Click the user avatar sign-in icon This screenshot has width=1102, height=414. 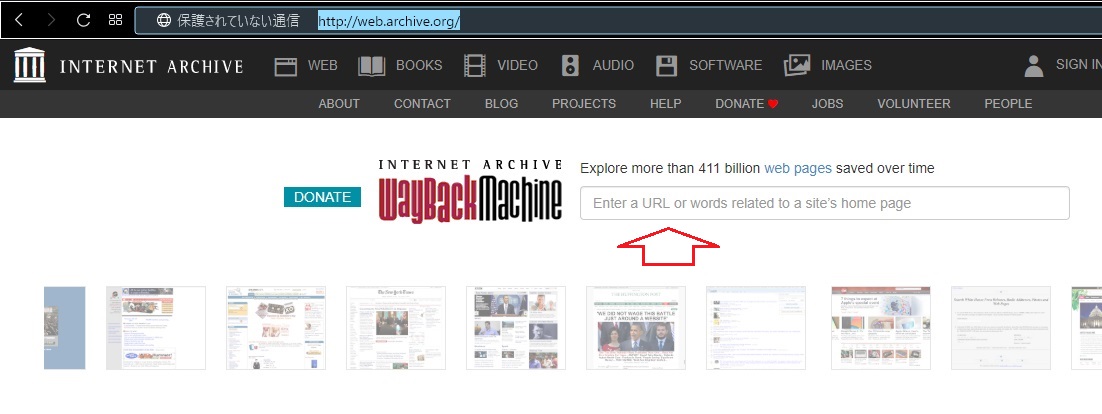tap(1034, 66)
